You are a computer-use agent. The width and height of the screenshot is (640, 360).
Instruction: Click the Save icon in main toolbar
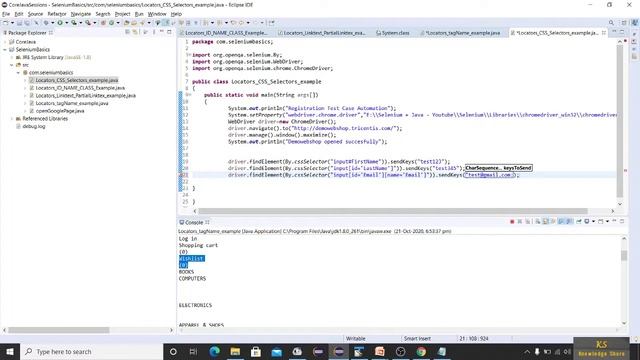click(19, 23)
